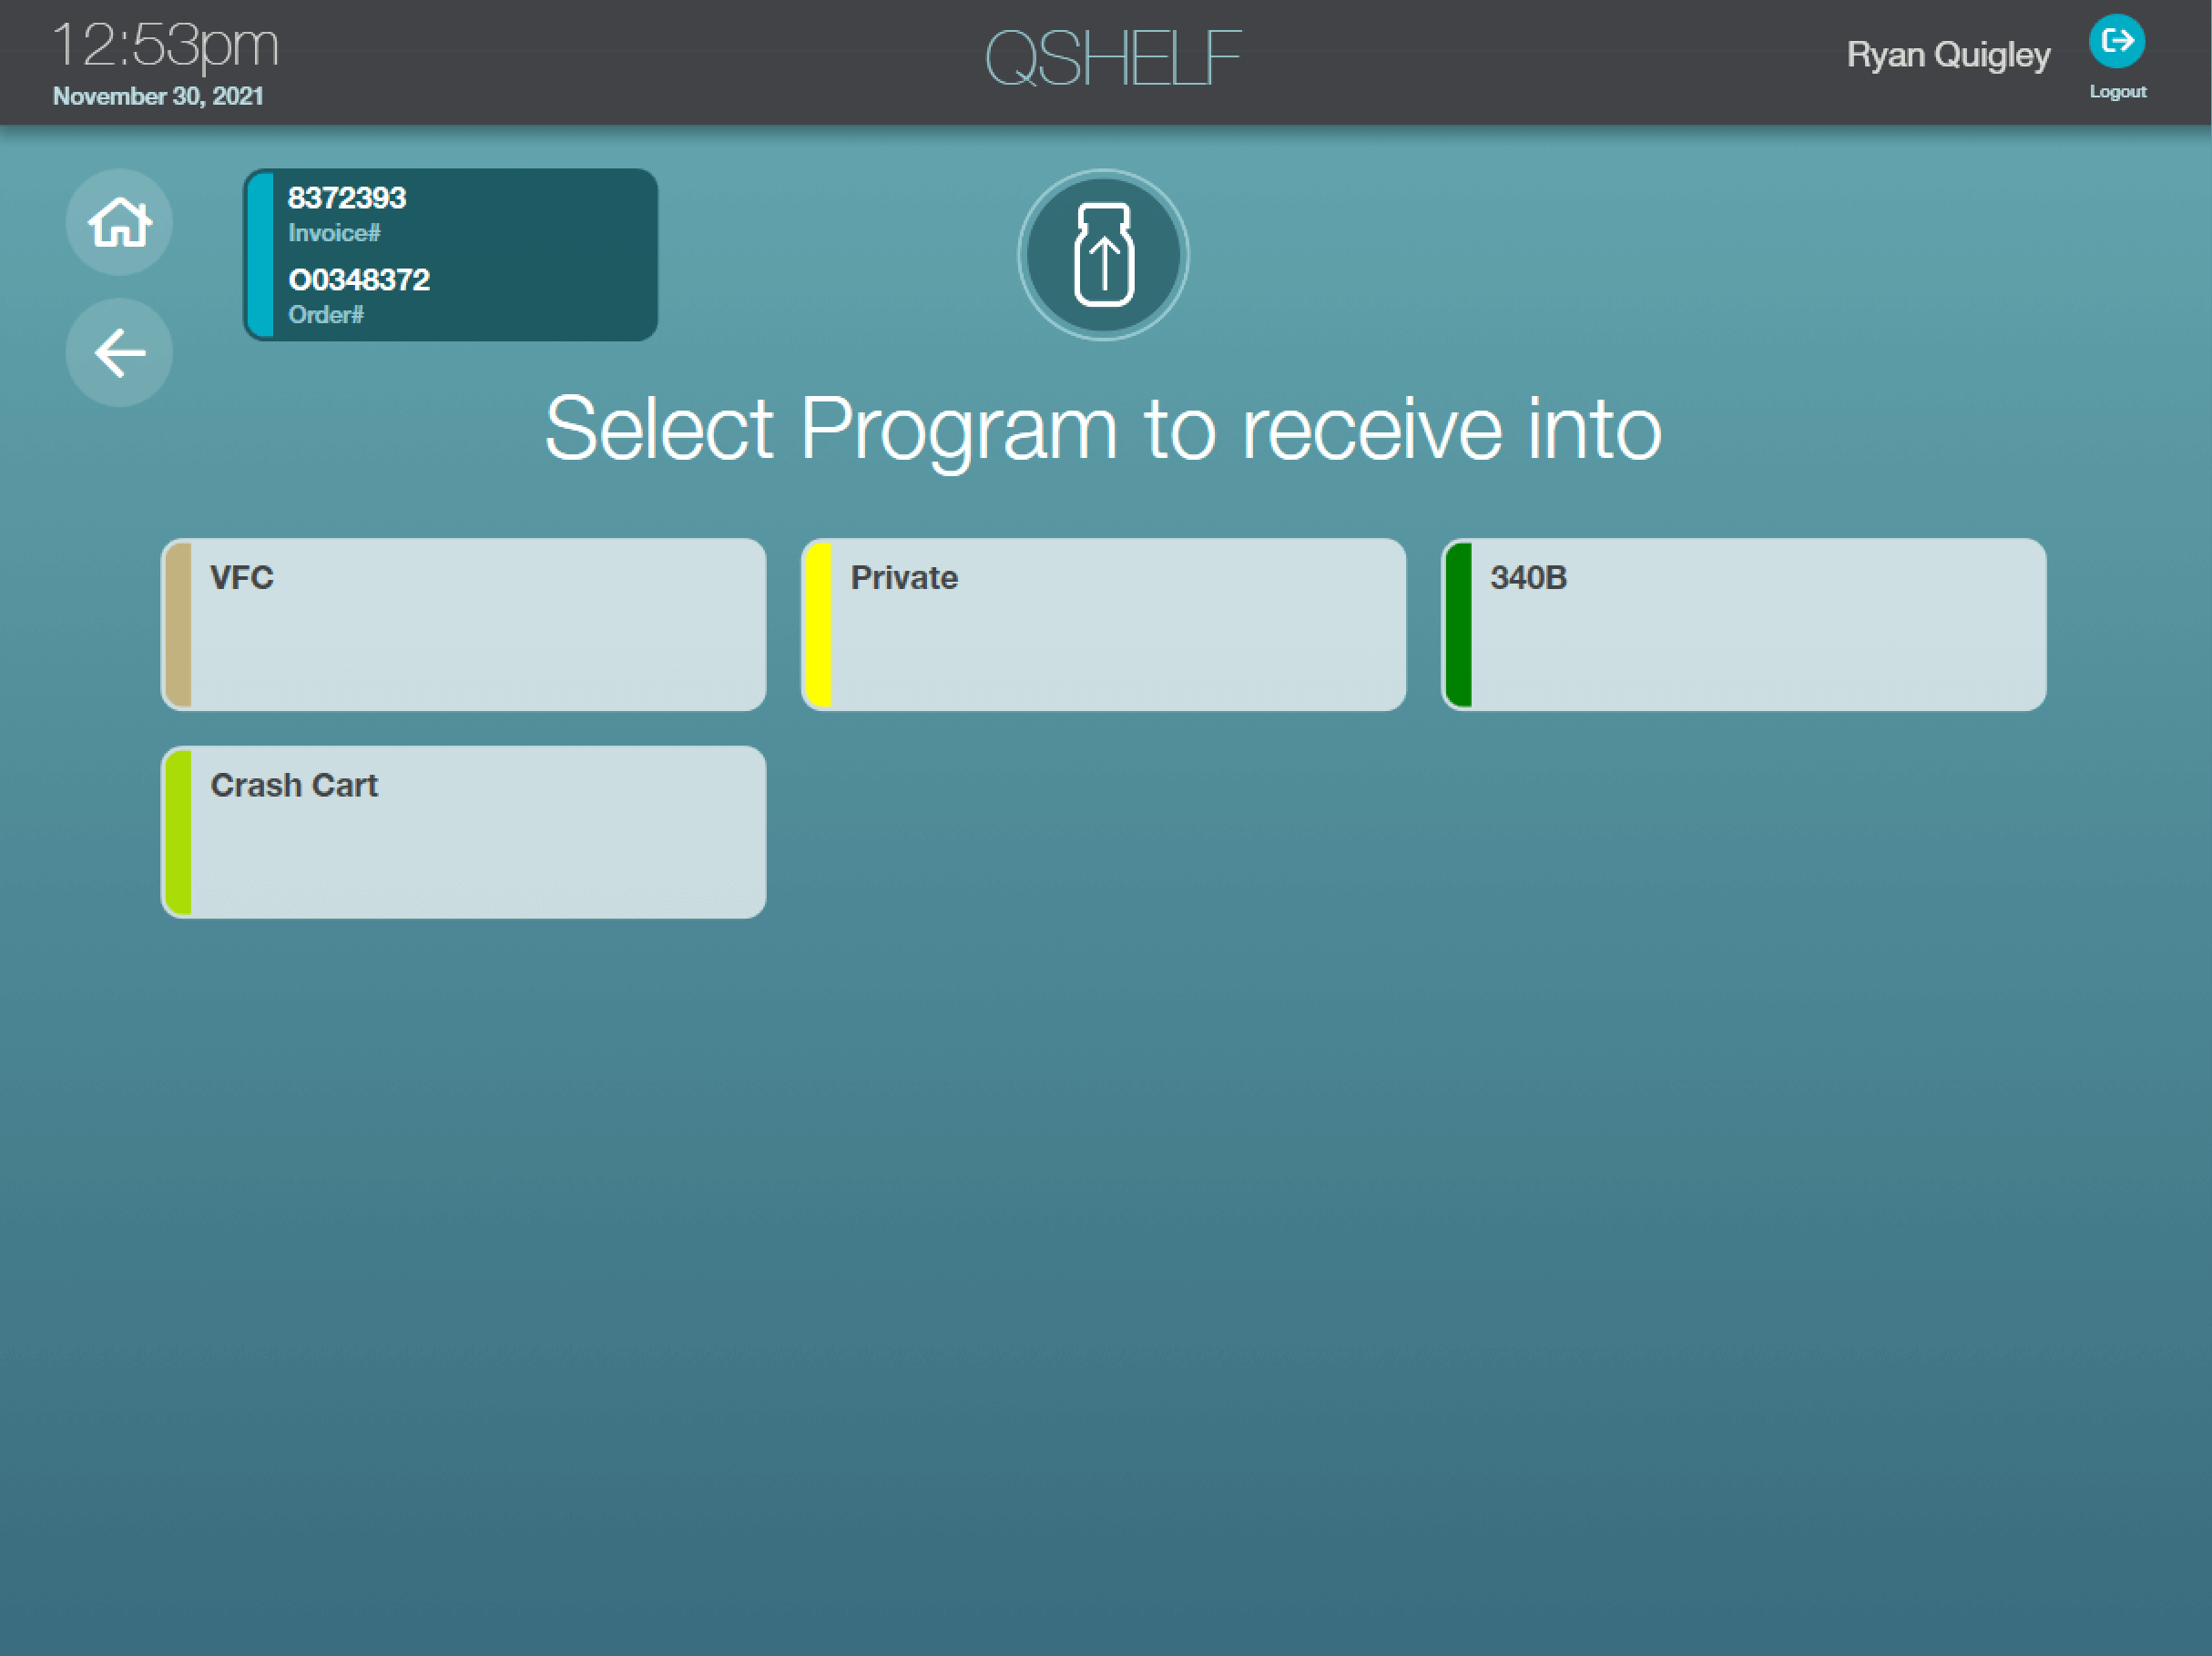The height and width of the screenshot is (1656, 2212).
Task: Click the November 30, 2021 date
Action: (158, 97)
